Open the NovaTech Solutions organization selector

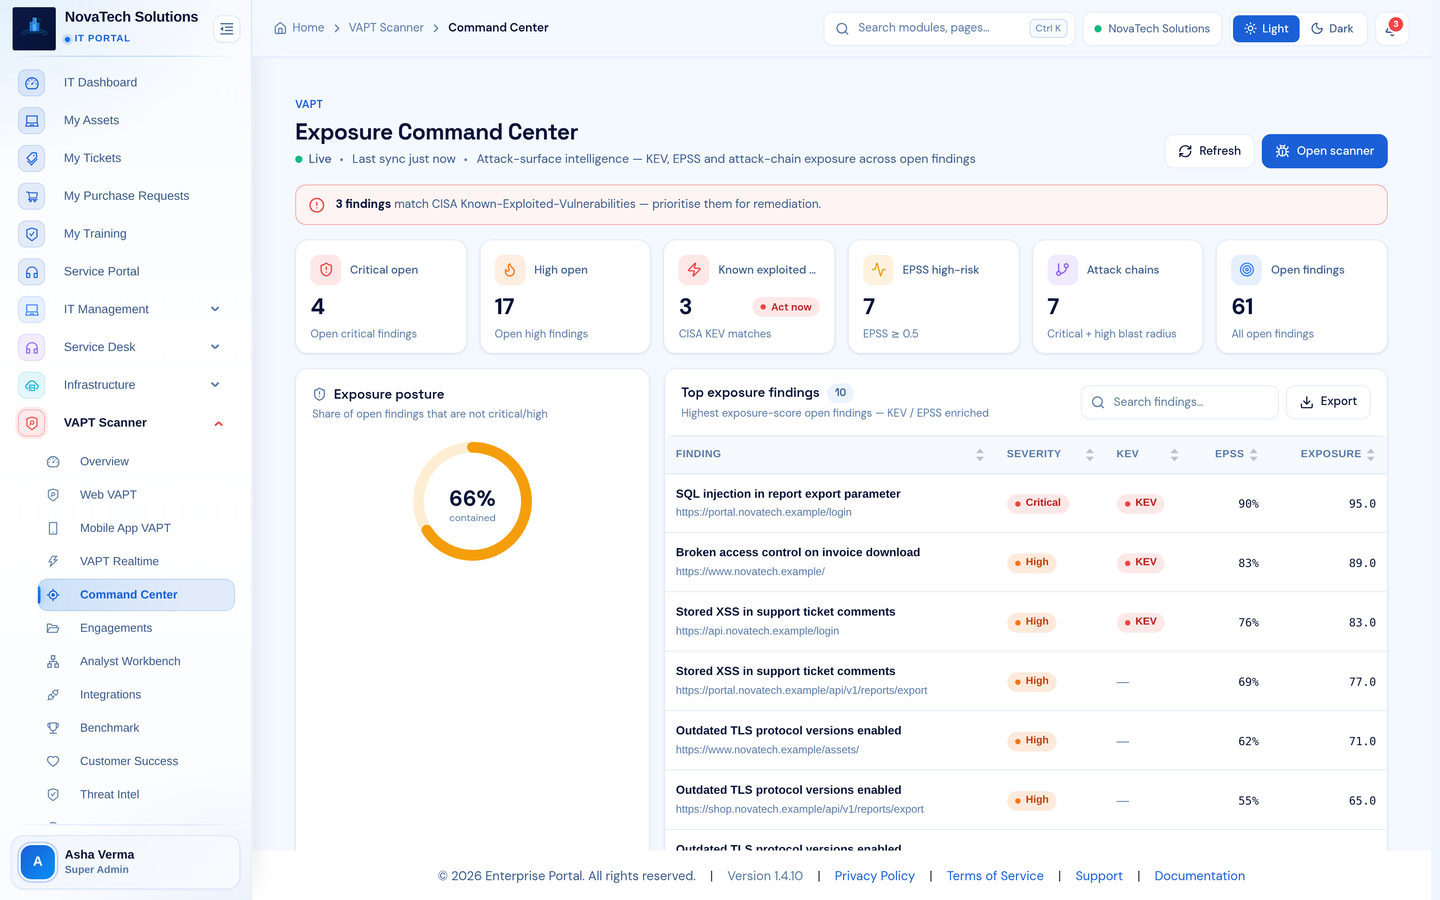click(x=1152, y=29)
